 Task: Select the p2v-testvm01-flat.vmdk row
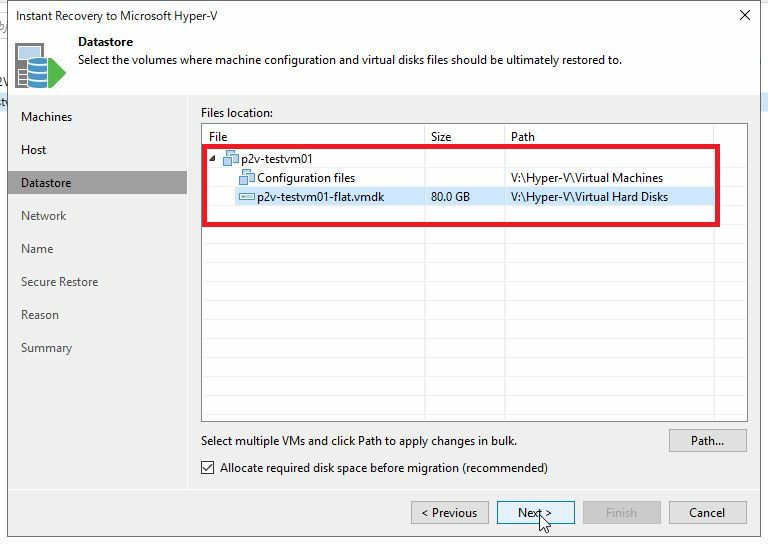pos(320,197)
